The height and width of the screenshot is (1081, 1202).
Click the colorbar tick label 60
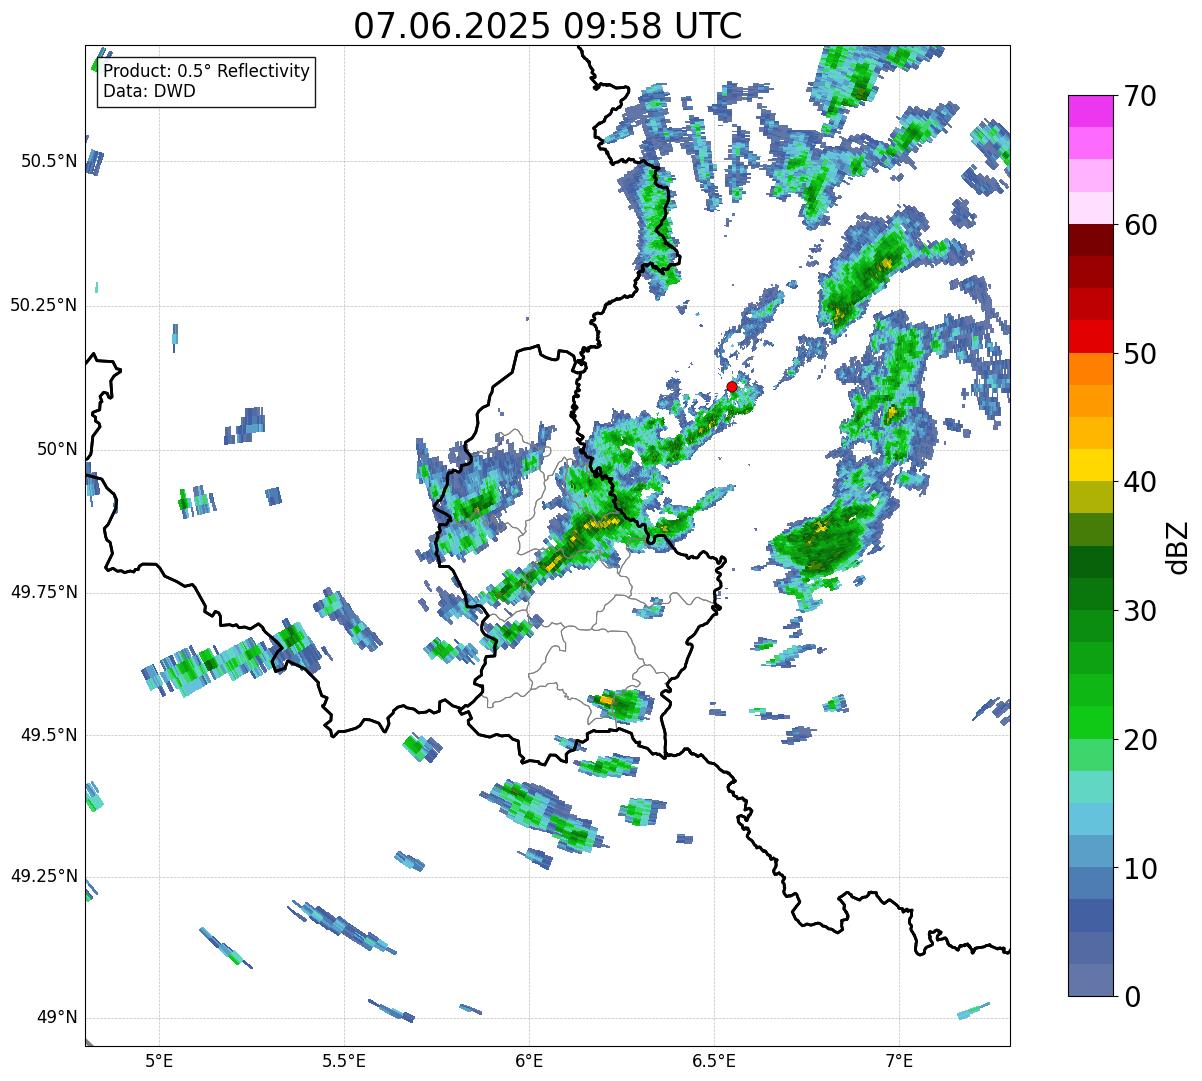pos(1140,225)
